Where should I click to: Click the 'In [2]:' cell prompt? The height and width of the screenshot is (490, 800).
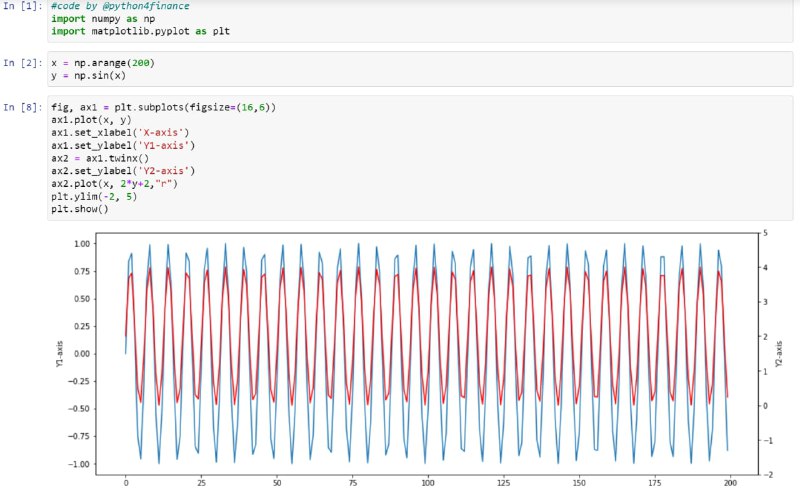[22, 63]
